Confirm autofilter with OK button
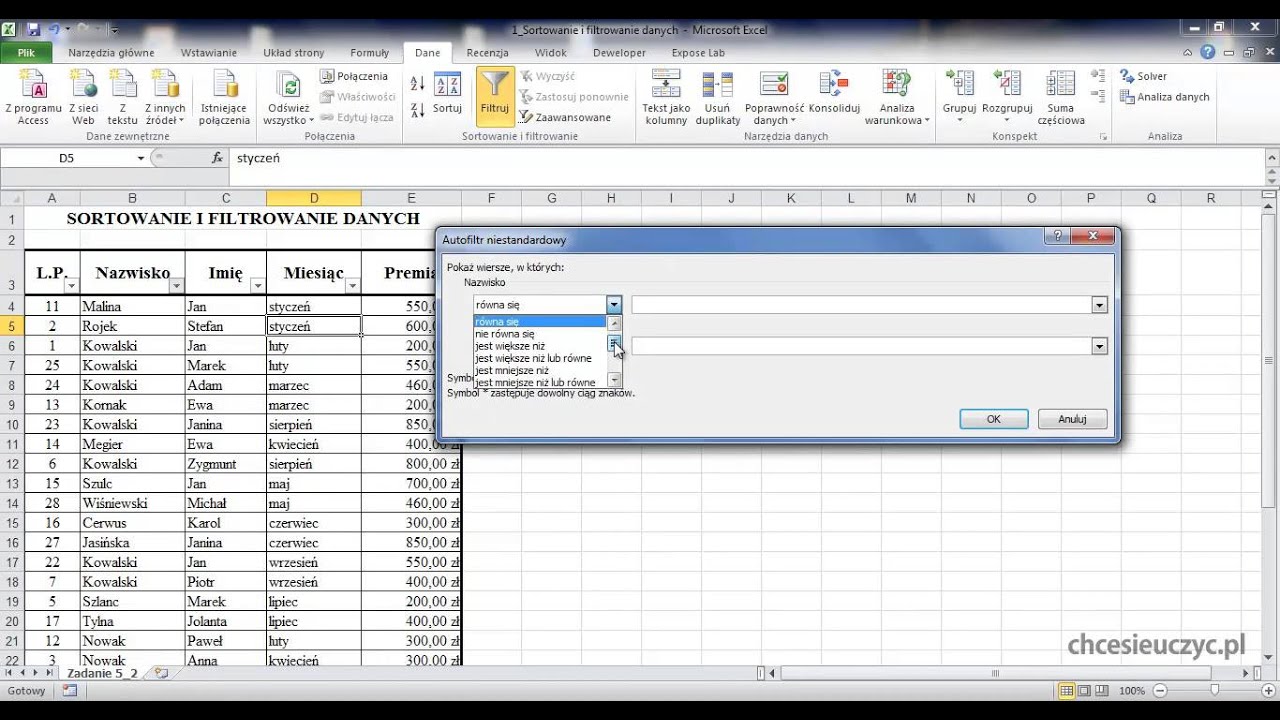The image size is (1280, 720). point(993,419)
